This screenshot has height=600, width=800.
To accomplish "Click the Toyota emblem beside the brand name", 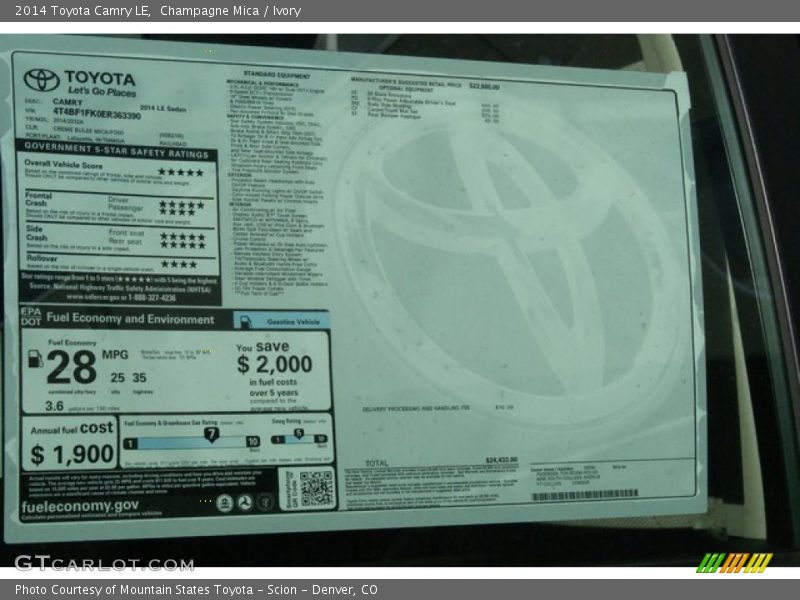I will (x=41, y=80).
